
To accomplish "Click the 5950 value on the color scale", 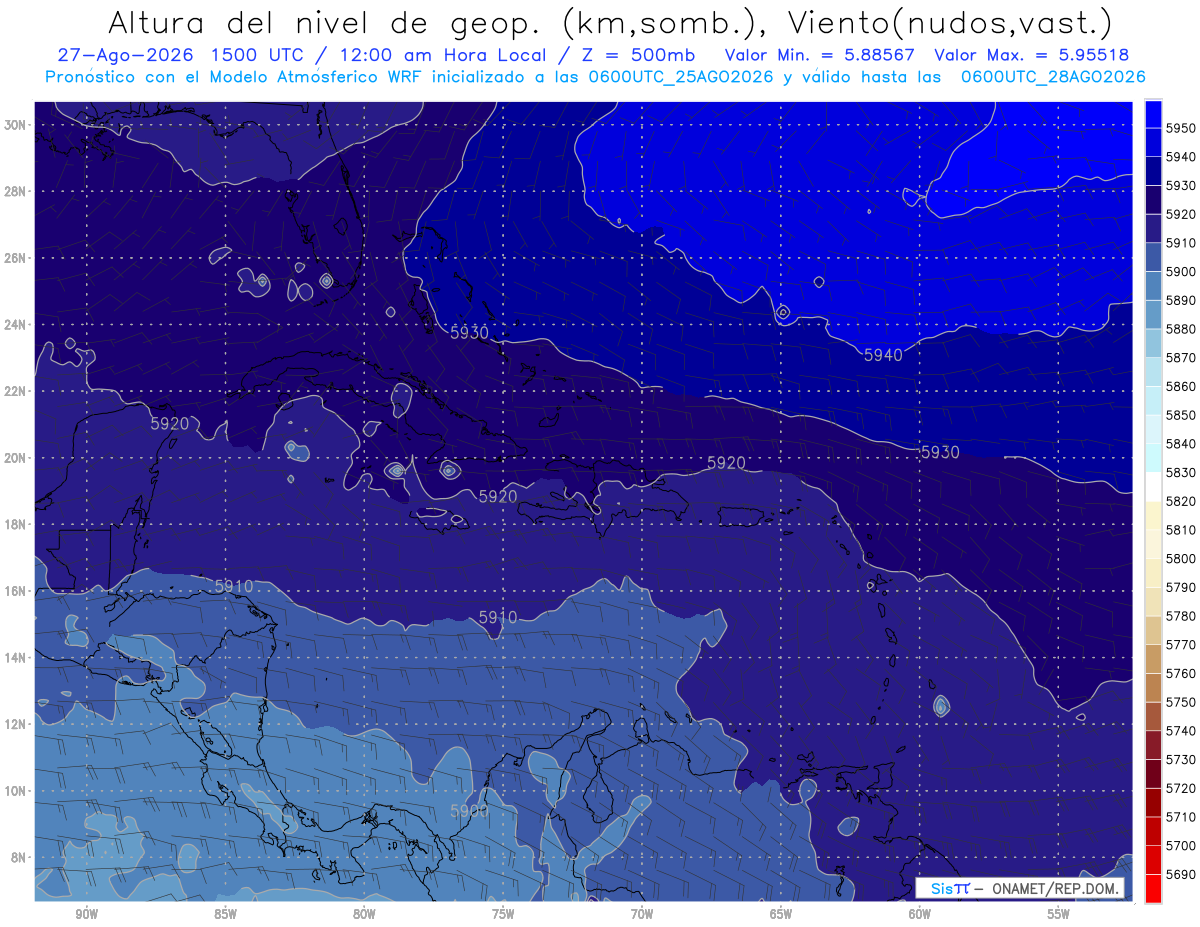I will pyautogui.click(x=1181, y=128).
